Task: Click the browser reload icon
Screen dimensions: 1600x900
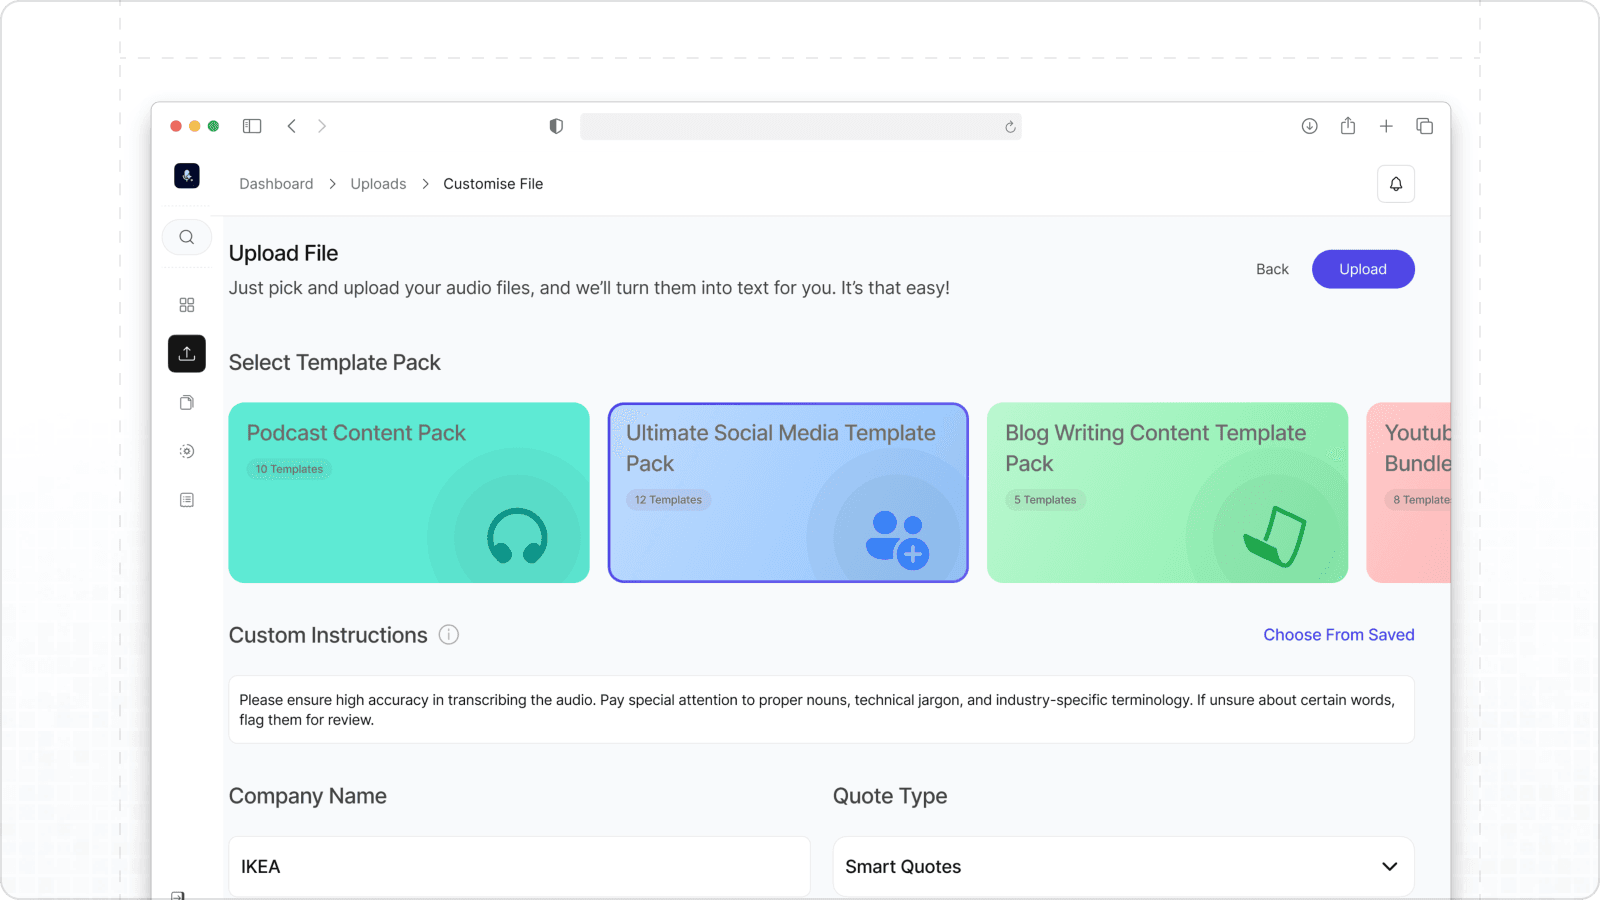Action: (1010, 127)
